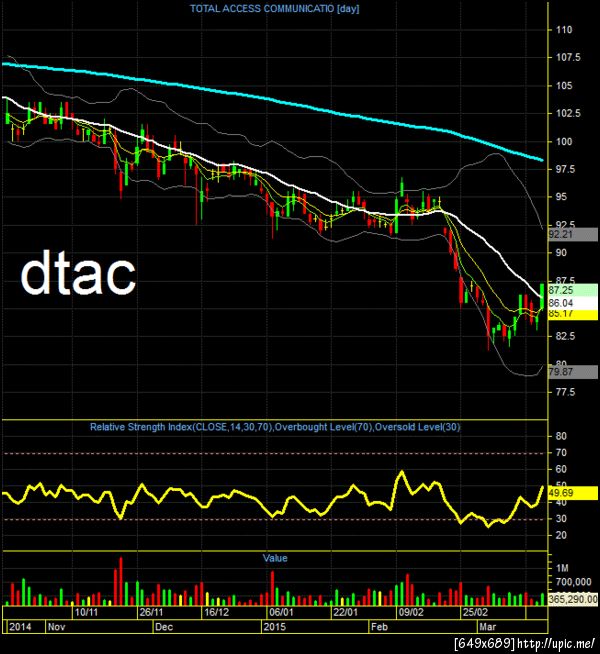Click the 49.69 RSI value tag
Viewport: 600px width, 654px height.
(573, 493)
